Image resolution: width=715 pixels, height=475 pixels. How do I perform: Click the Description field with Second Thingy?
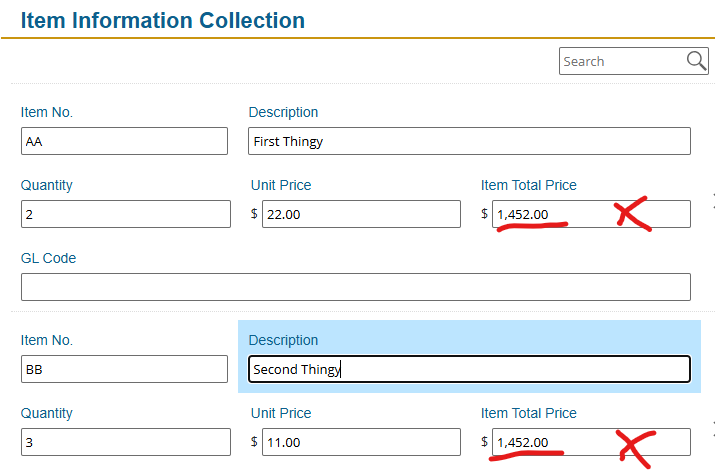[469, 369]
